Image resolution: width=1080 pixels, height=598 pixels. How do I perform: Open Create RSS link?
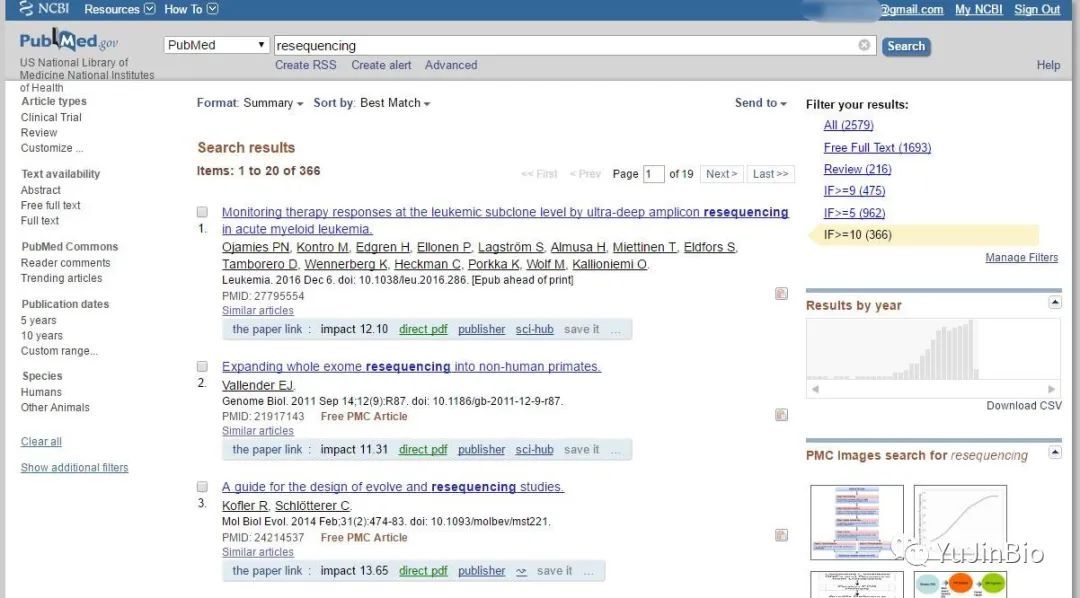tap(306, 65)
